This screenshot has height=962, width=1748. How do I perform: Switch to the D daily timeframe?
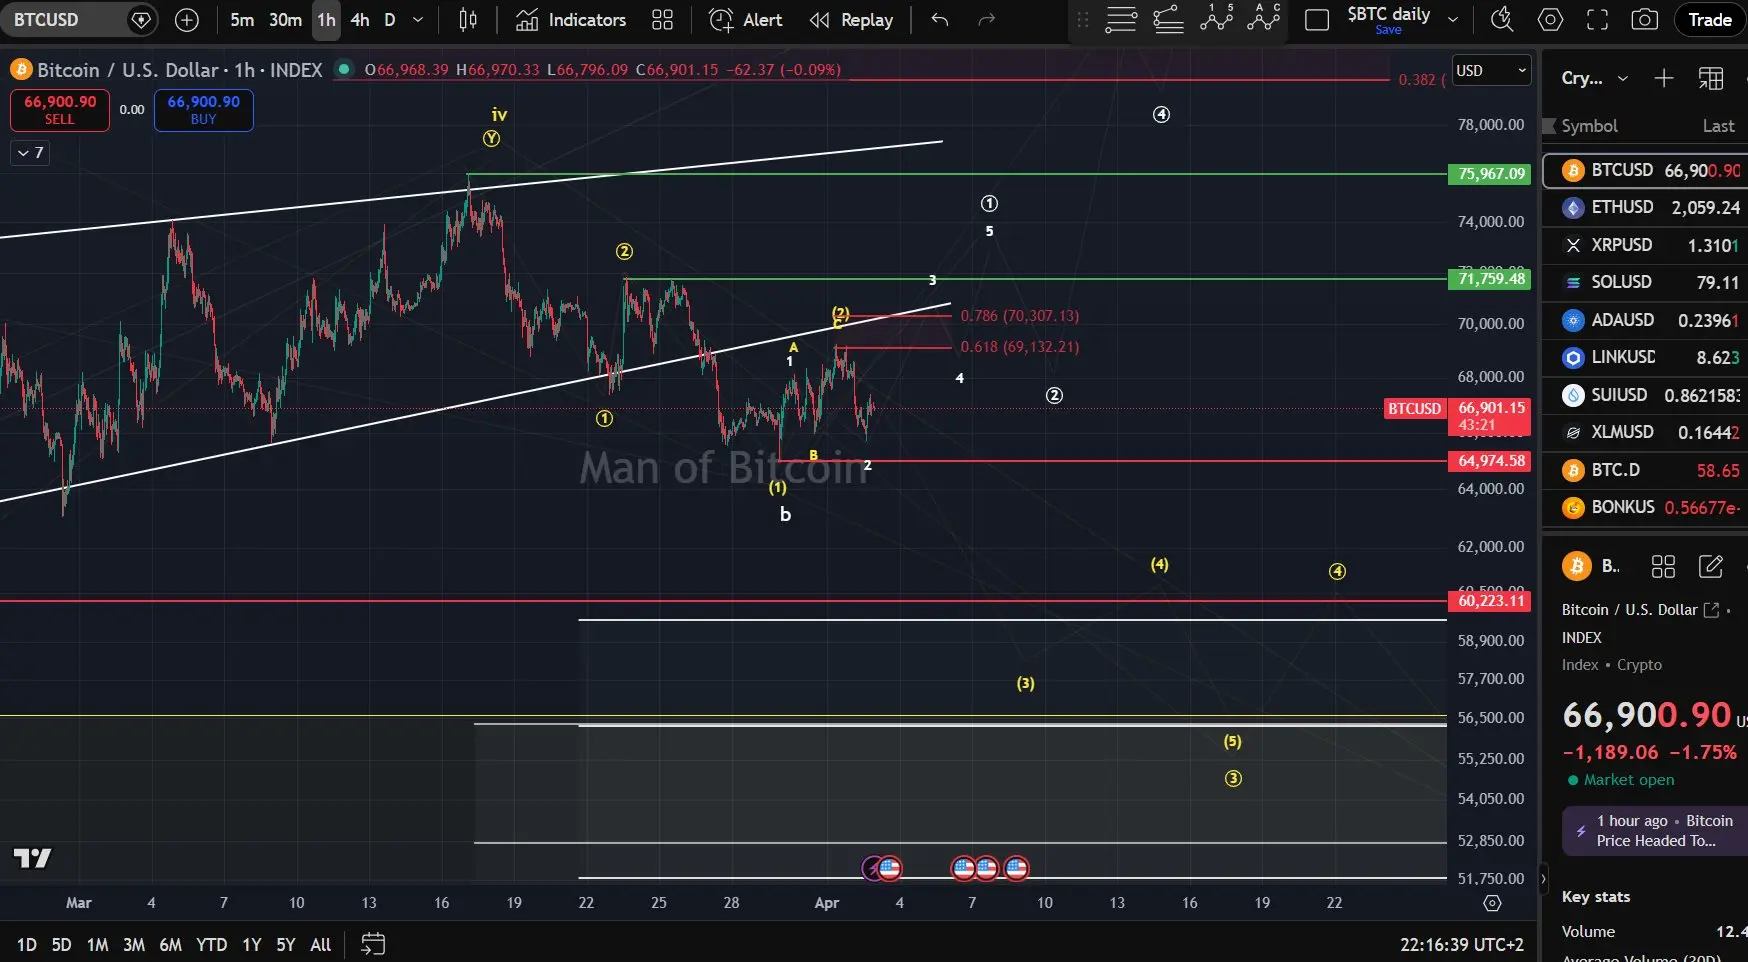coord(390,20)
